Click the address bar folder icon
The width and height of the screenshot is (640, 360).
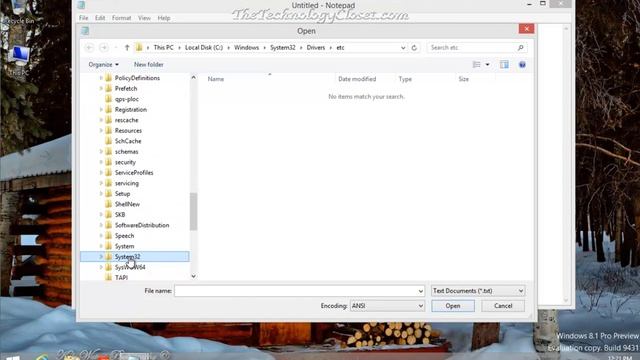tap(139, 48)
